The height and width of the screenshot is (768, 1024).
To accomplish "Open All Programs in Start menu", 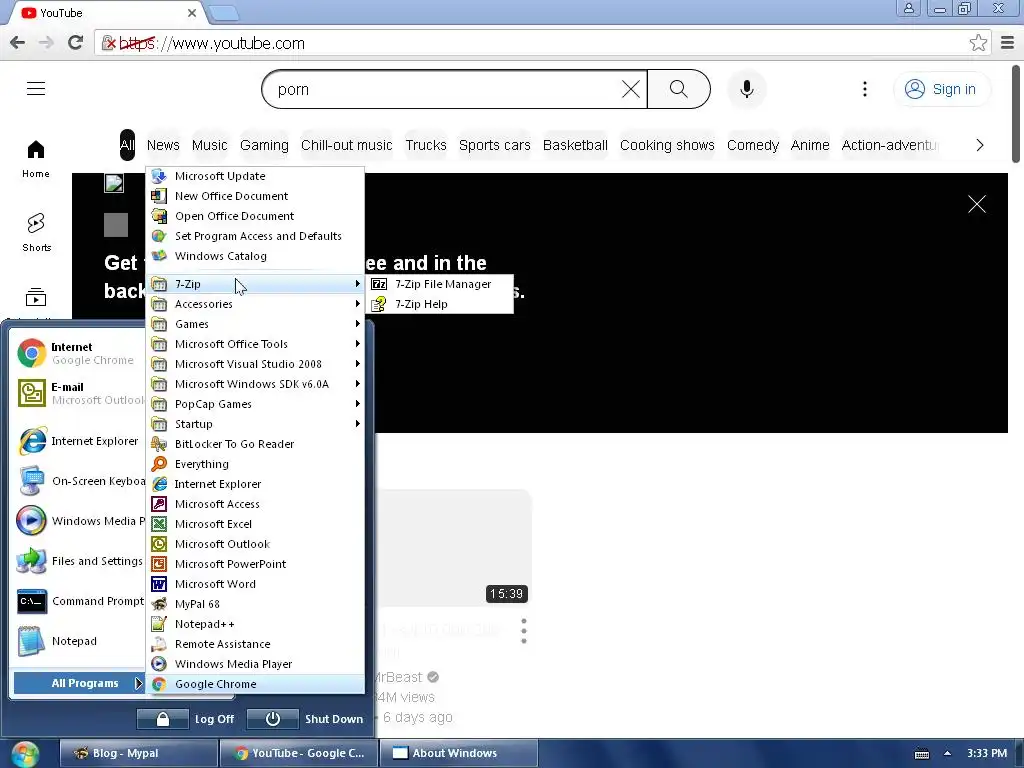I will 79,684.
